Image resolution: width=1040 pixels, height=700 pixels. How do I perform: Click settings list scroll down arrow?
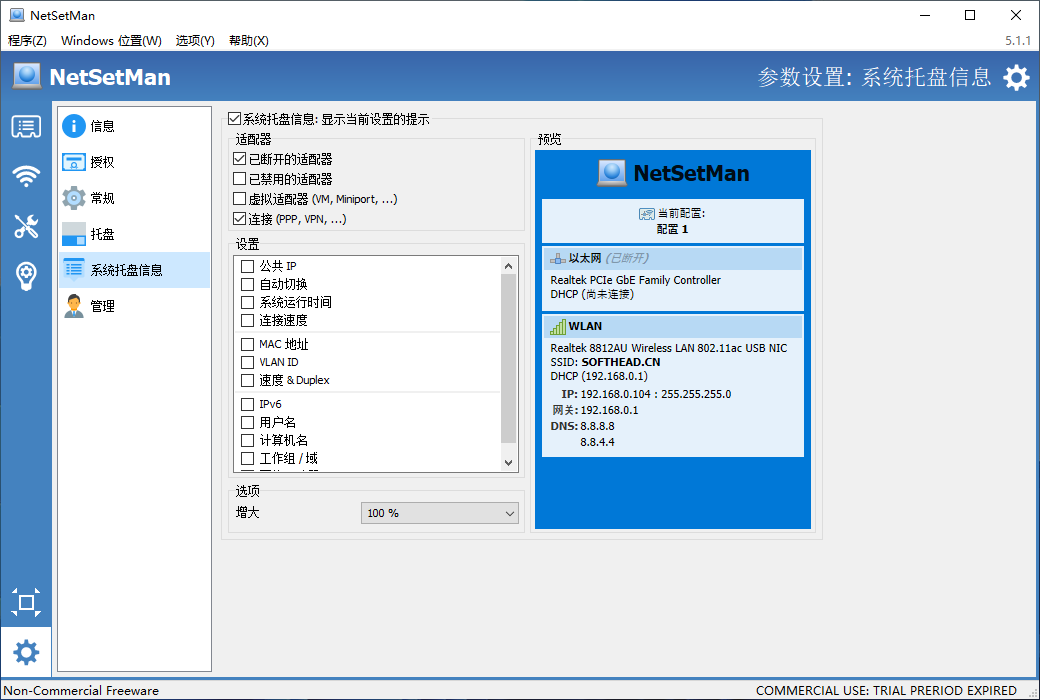pos(508,462)
